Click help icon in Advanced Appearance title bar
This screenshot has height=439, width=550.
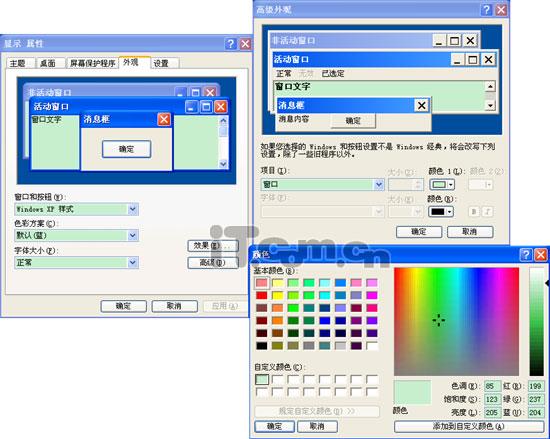486,9
